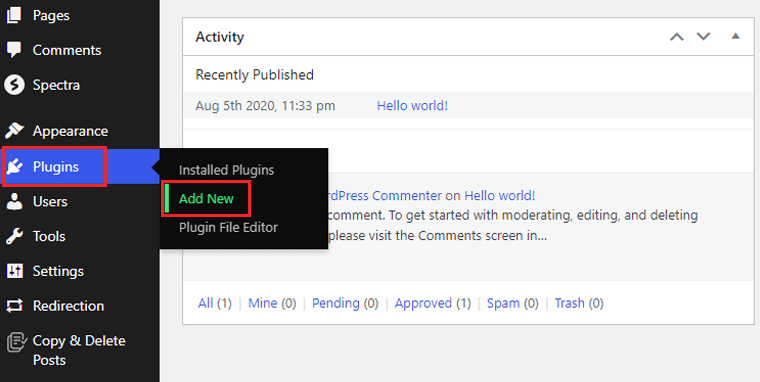Click the Redirection arrows icon
The image size is (760, 382).
tap(15, 305)
